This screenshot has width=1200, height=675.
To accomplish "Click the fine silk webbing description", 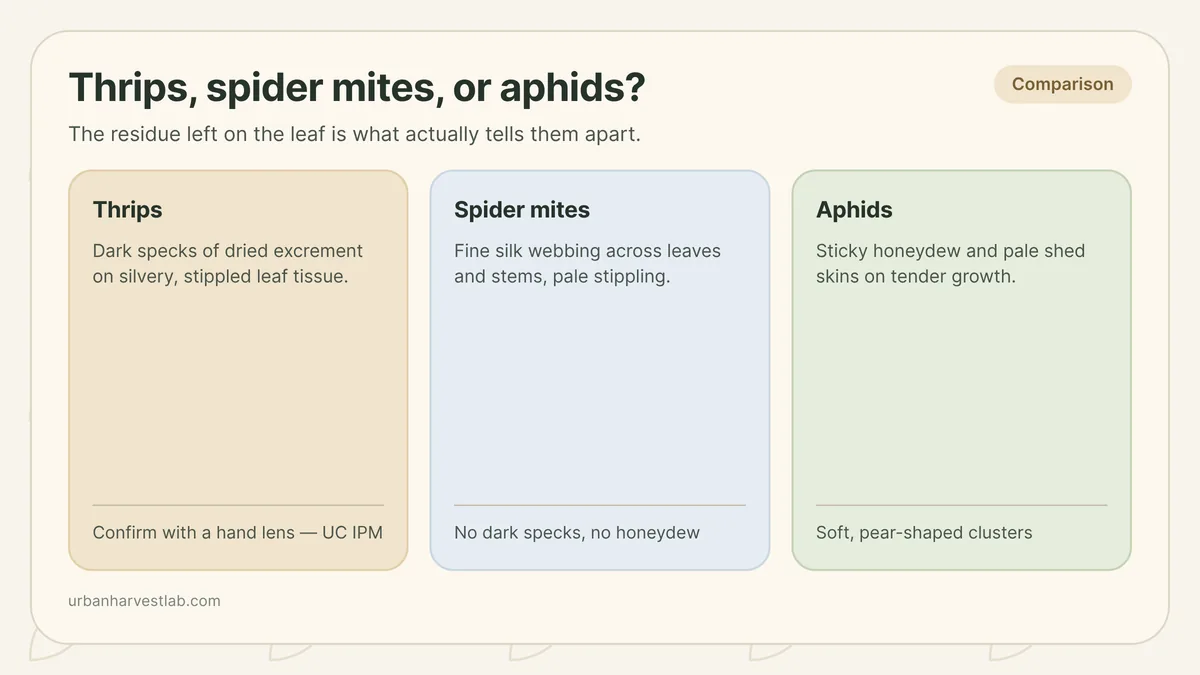I will coord(587,264).
